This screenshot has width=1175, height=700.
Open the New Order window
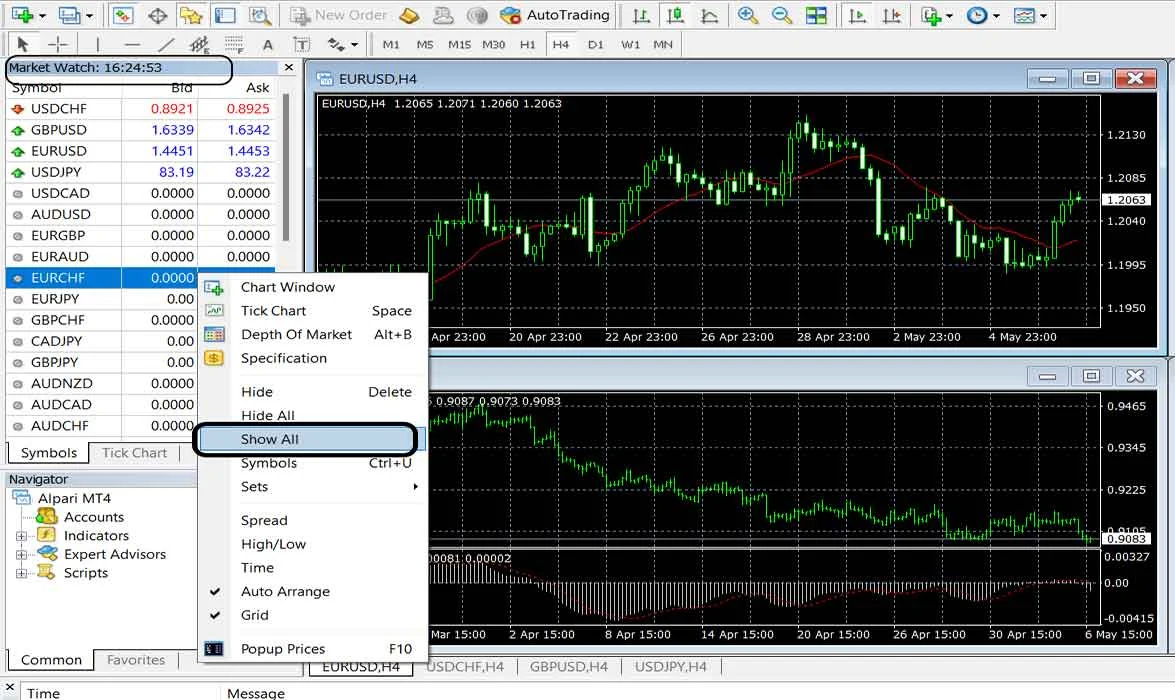[339, 15]
